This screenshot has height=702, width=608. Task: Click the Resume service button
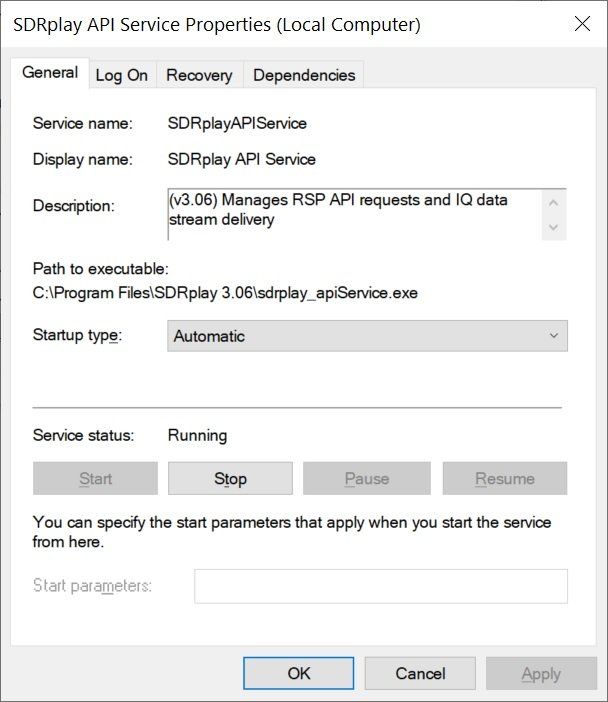click(505, 479)
